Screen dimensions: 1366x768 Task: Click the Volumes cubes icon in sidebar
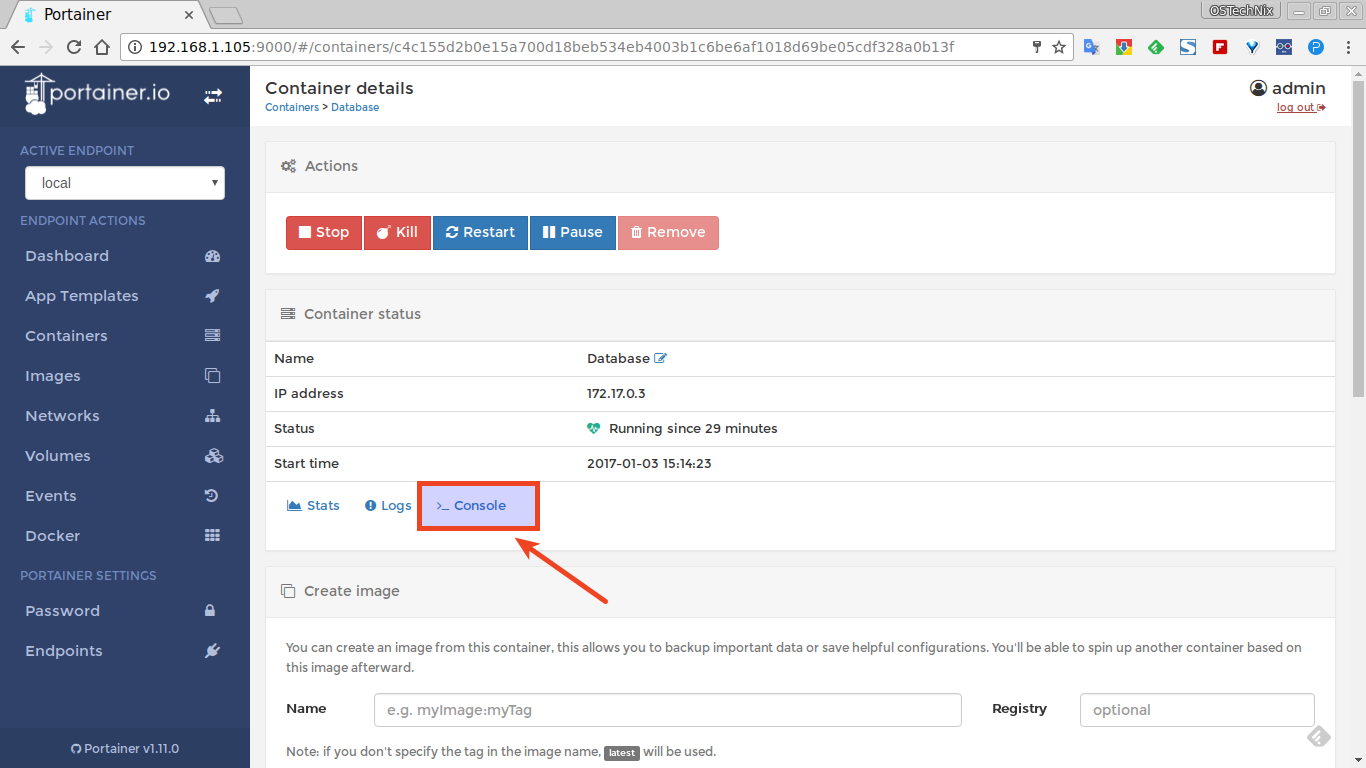click(213, 456)
